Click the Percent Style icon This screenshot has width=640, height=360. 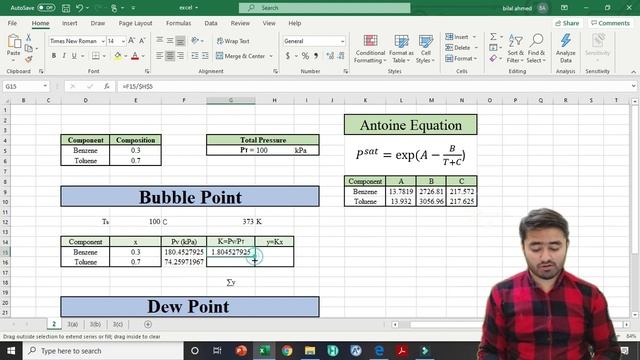coord(305,56)
